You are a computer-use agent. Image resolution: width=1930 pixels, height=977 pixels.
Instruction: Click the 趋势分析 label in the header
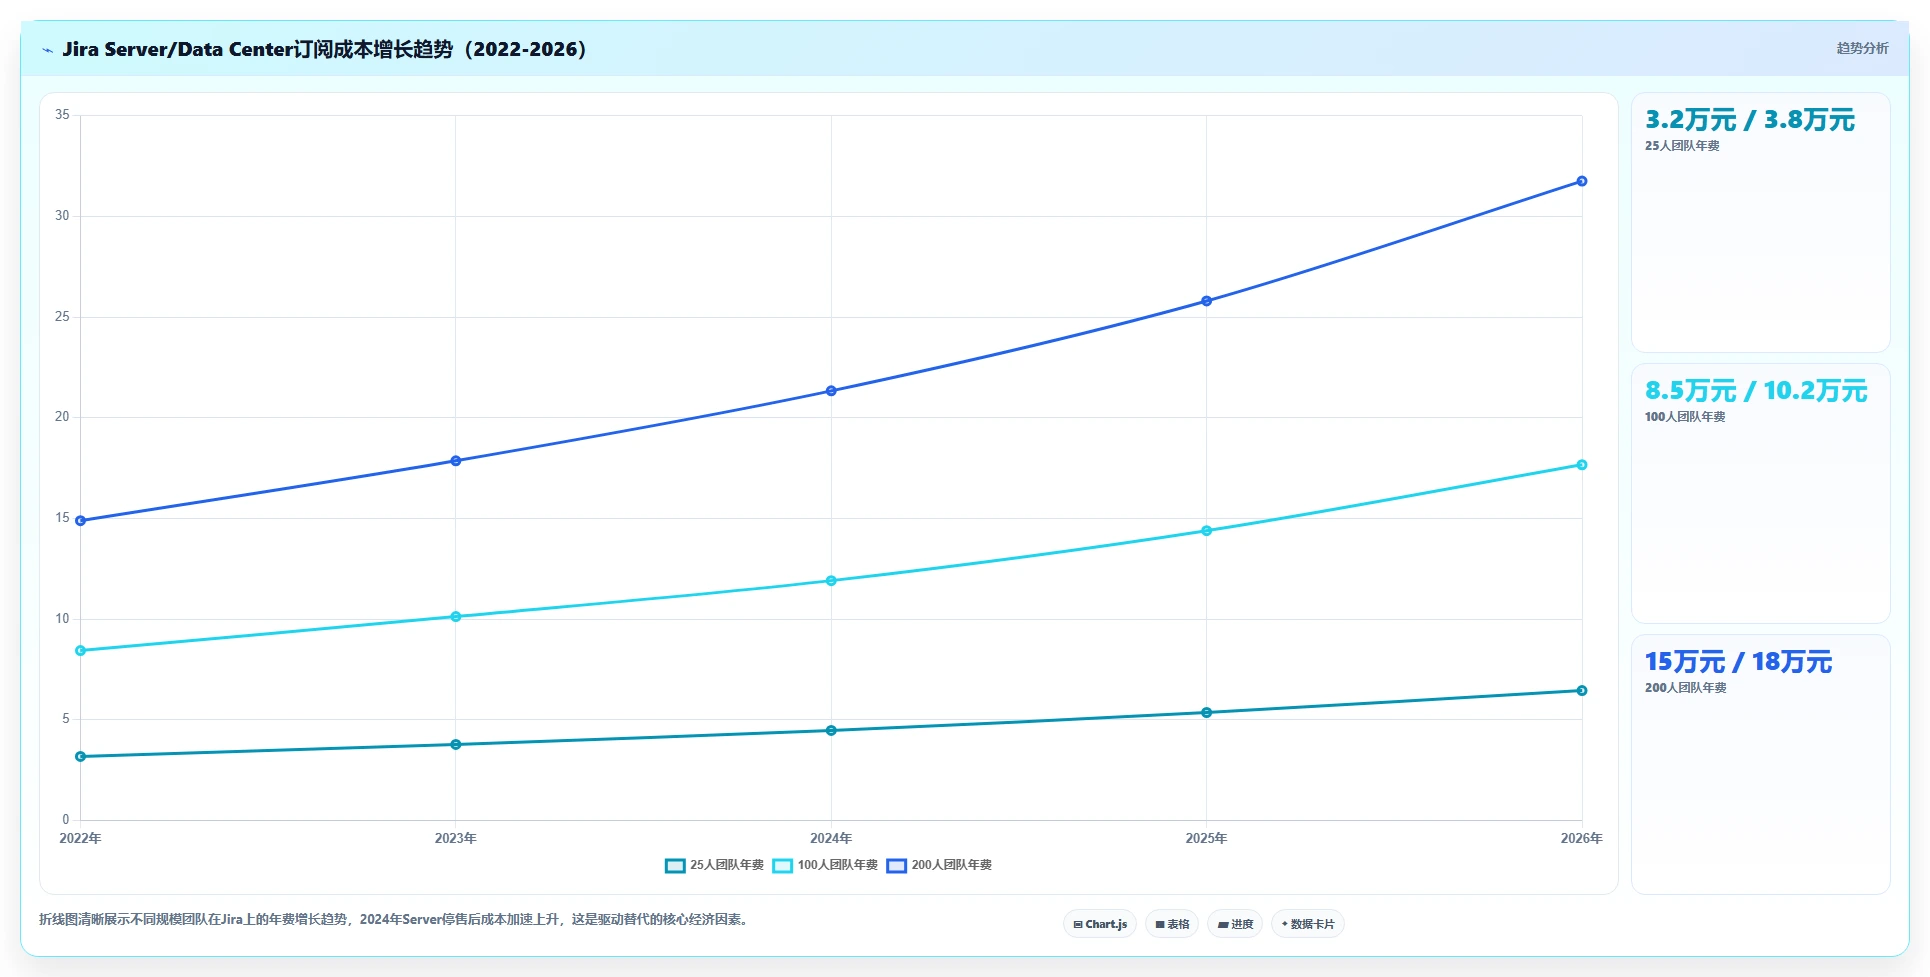click(1862, 48)
